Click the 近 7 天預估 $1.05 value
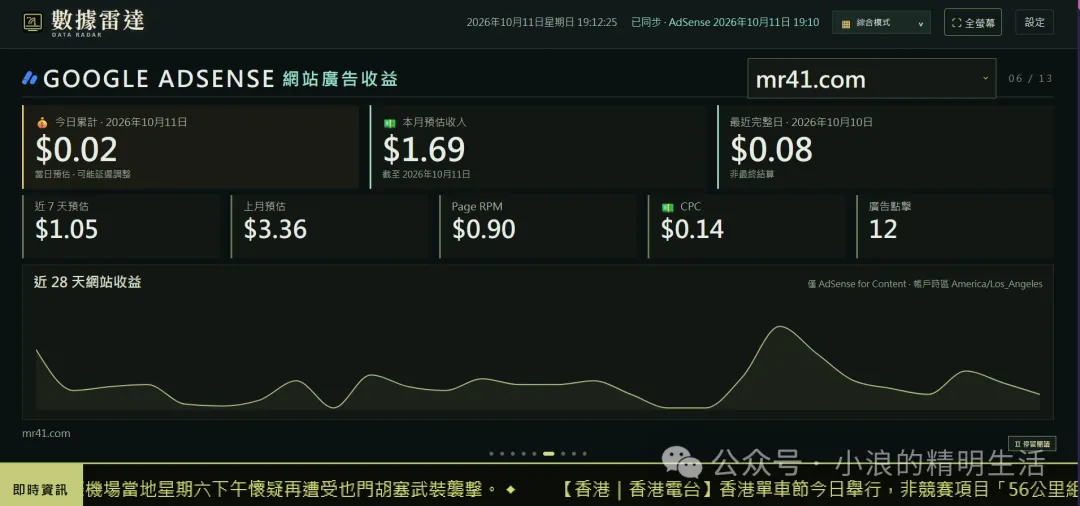Screen dimensions: 1080x506 (67, 229)
